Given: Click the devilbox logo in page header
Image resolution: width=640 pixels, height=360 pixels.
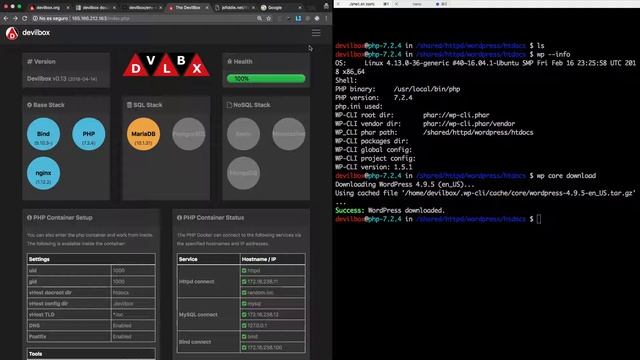Looking at the screenshot, I should (x=28, y=33).
